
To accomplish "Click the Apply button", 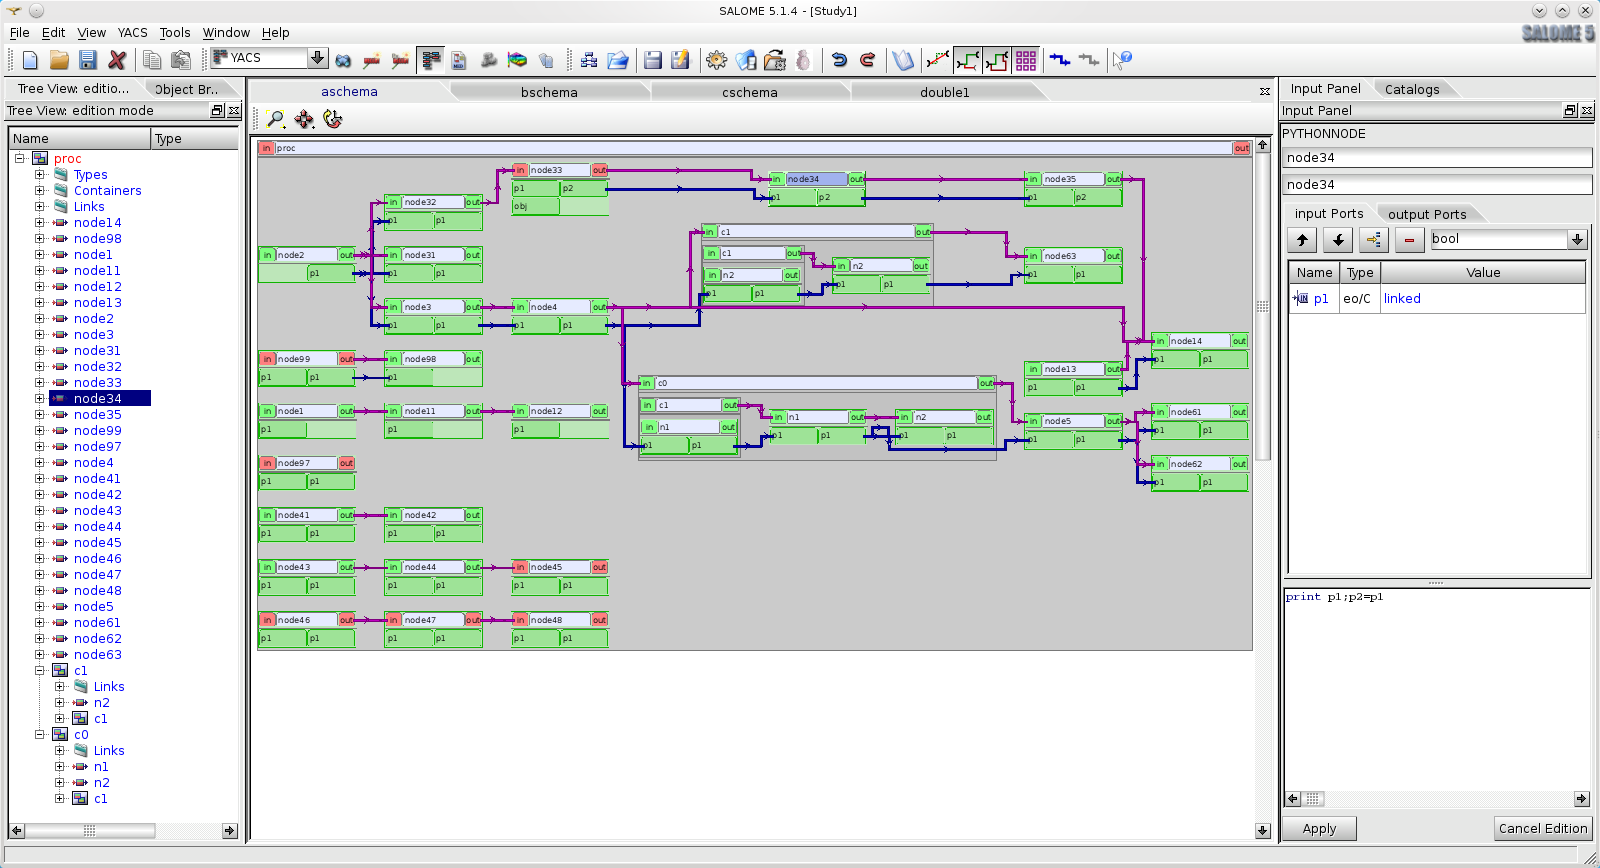I will (x=1319, y=829).
